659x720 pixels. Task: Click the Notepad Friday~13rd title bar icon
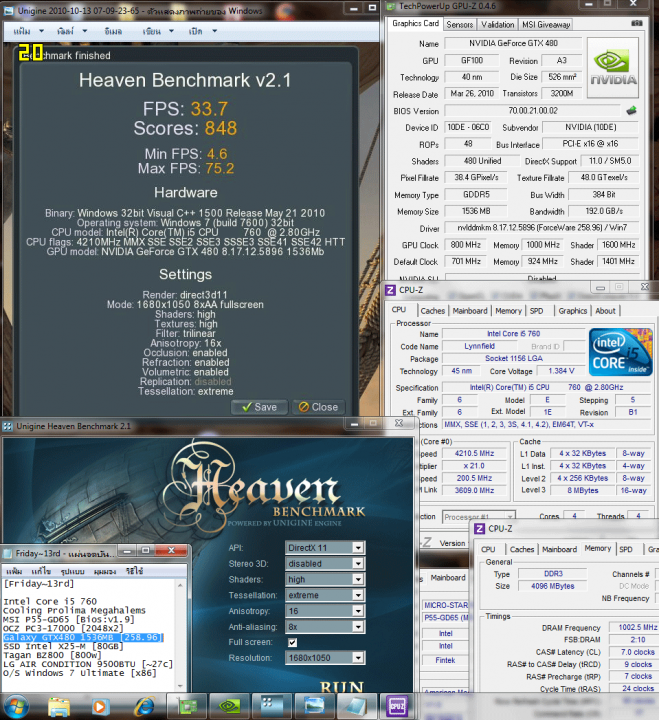[x=8, y=554]
